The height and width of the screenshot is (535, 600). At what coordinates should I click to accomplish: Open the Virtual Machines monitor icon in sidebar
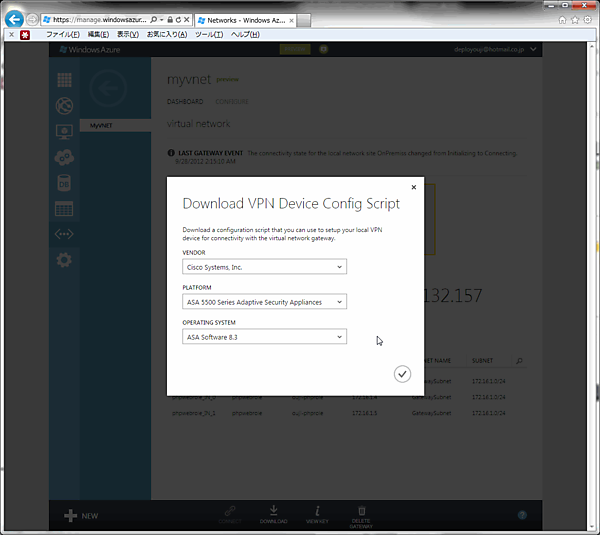click(64, 132)
